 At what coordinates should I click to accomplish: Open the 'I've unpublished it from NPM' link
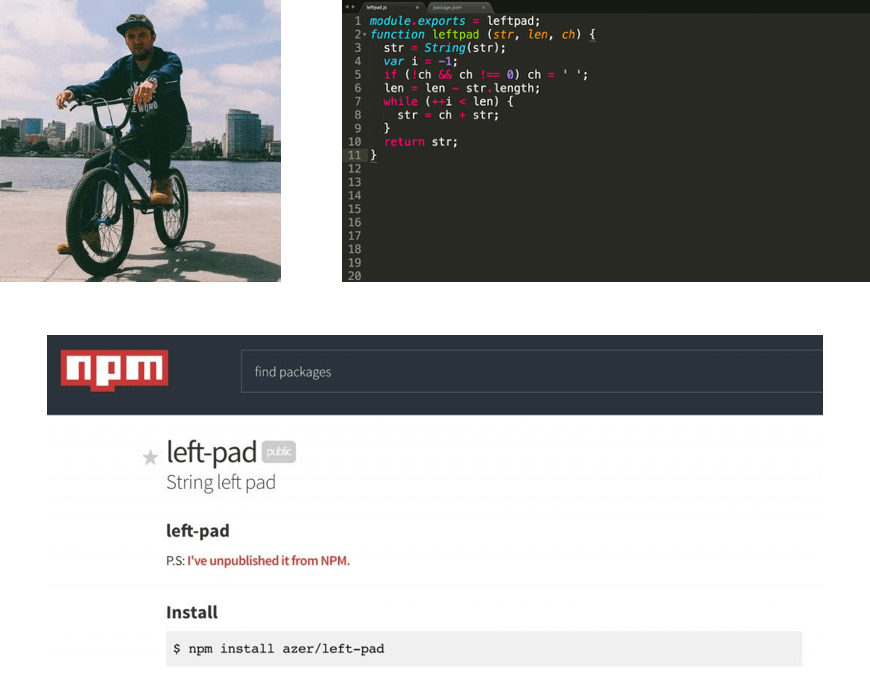(x=268, y=561)
